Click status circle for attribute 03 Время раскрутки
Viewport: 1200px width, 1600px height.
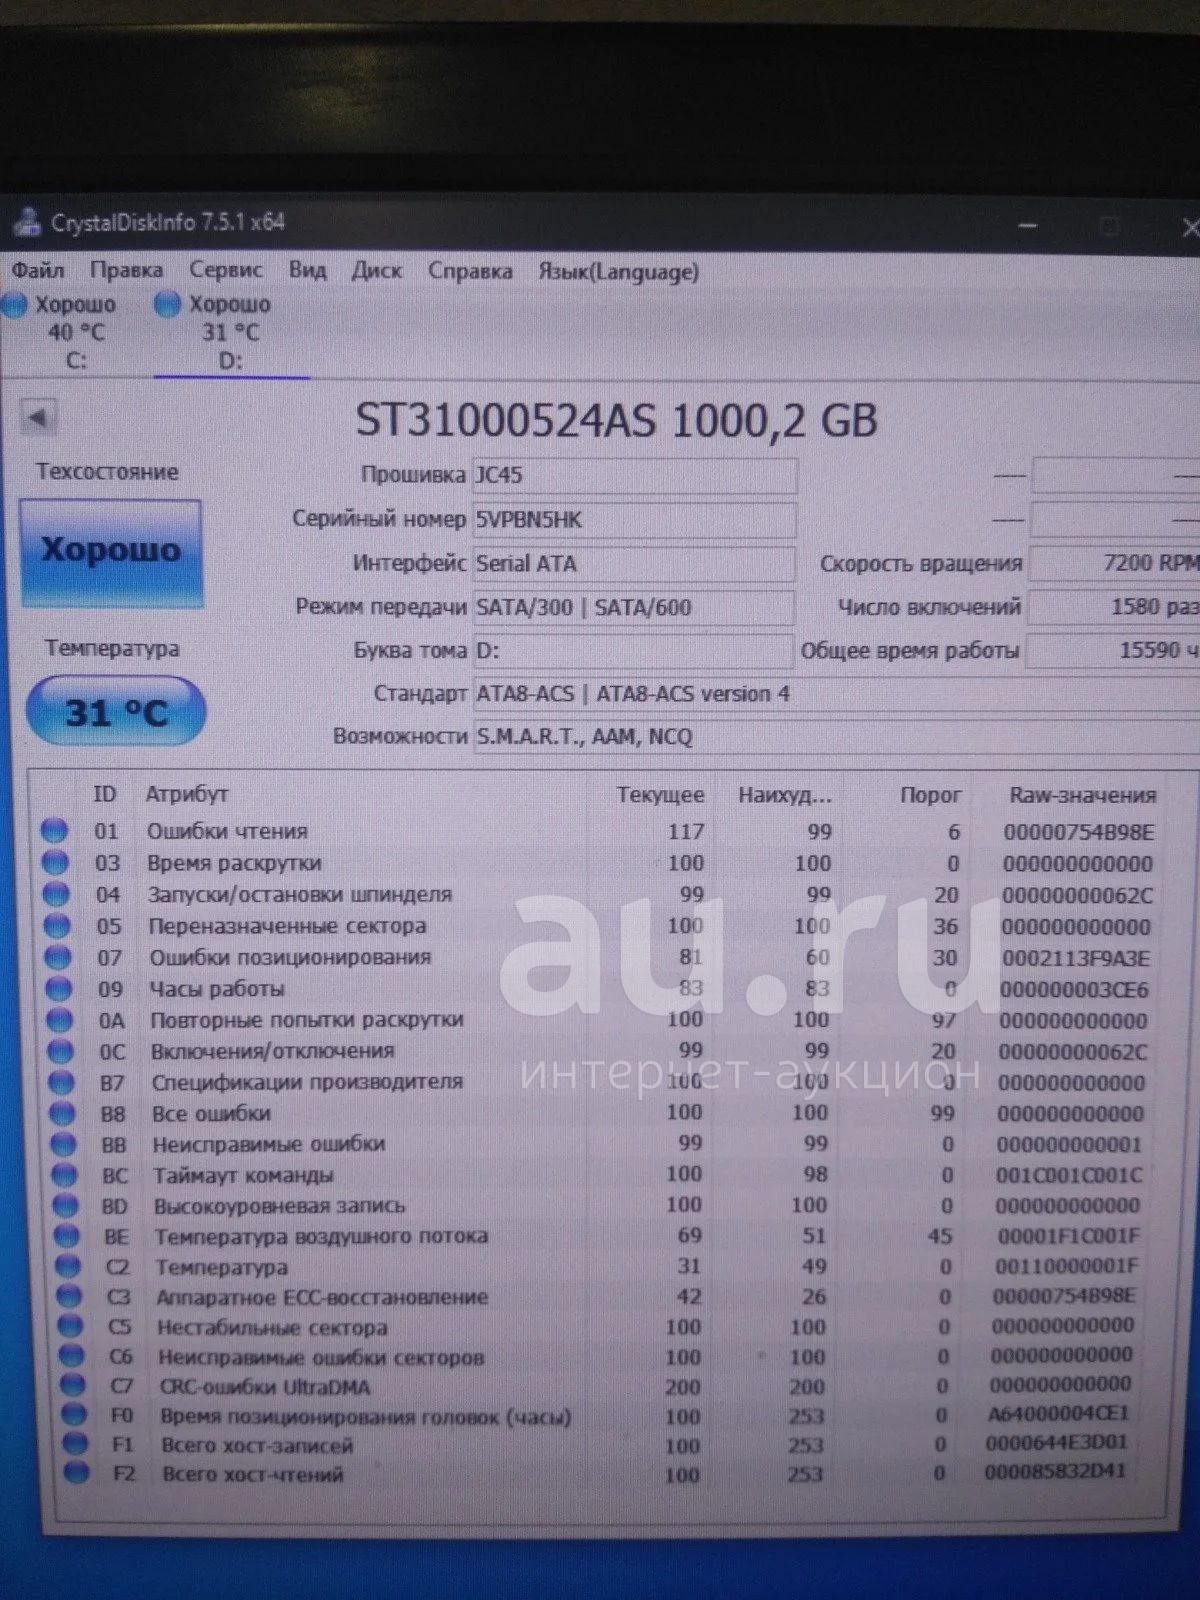tap(54, 862)
